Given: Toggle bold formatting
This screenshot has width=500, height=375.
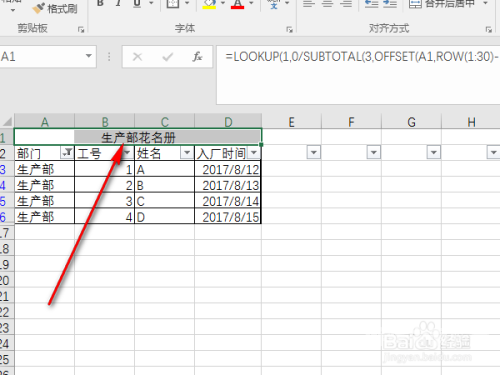Looking at the screenshot, I should (x=100, y=3).
